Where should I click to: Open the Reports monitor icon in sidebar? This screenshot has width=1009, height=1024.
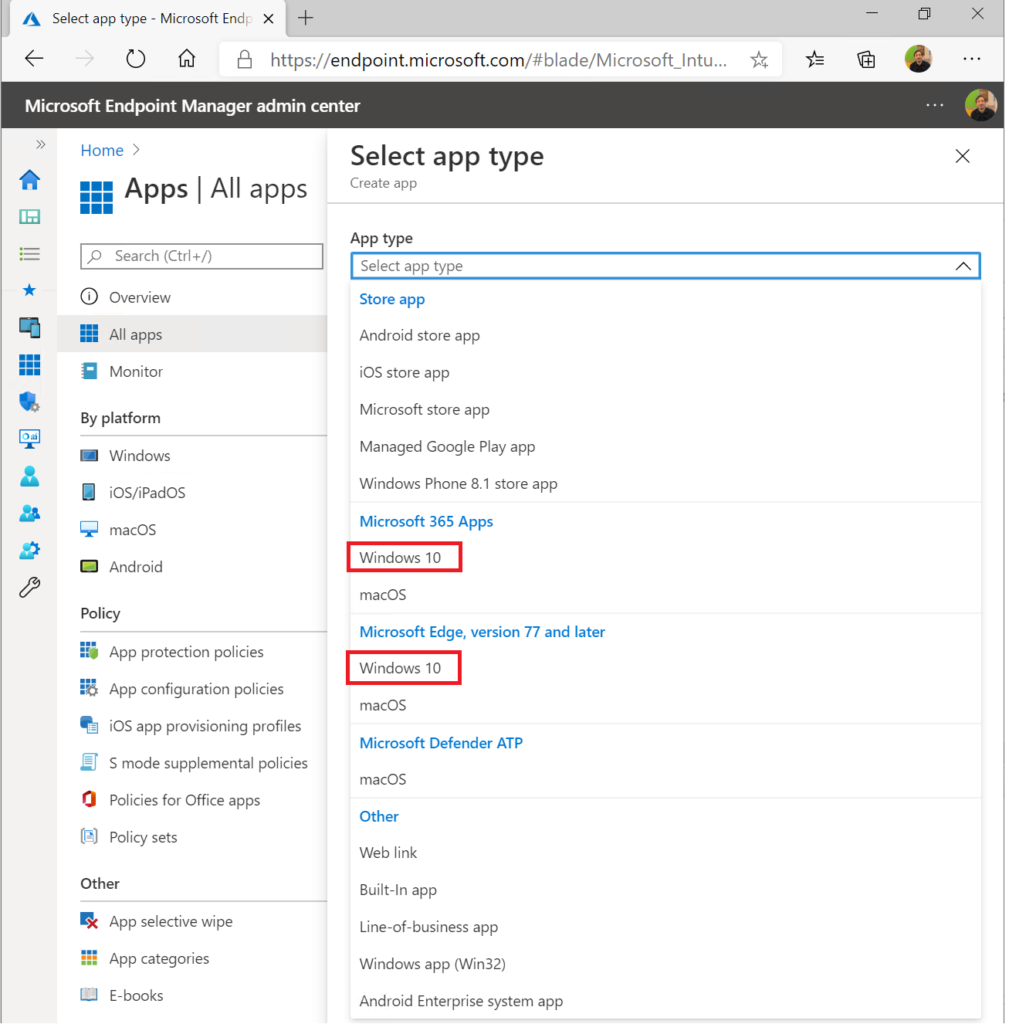[29, 439]
